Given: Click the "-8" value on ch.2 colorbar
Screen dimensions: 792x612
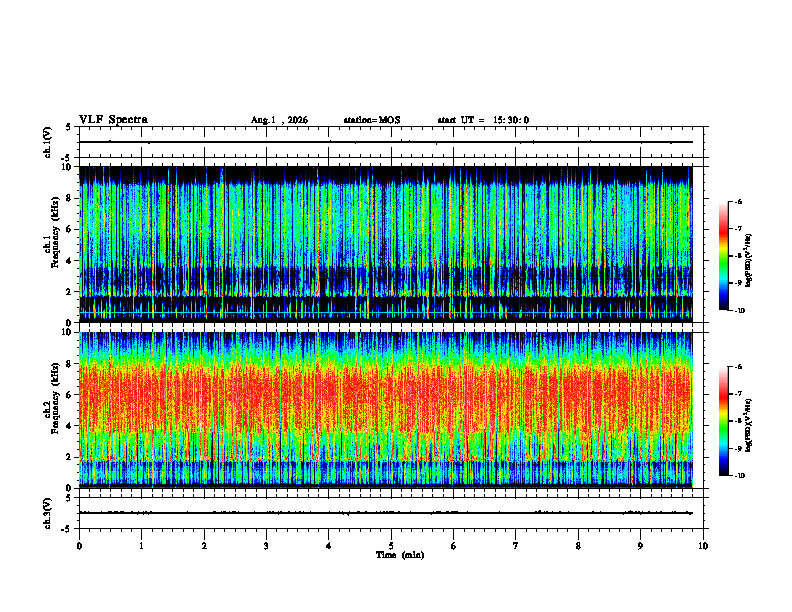Looking at the screenshot, I should point(738,421).
